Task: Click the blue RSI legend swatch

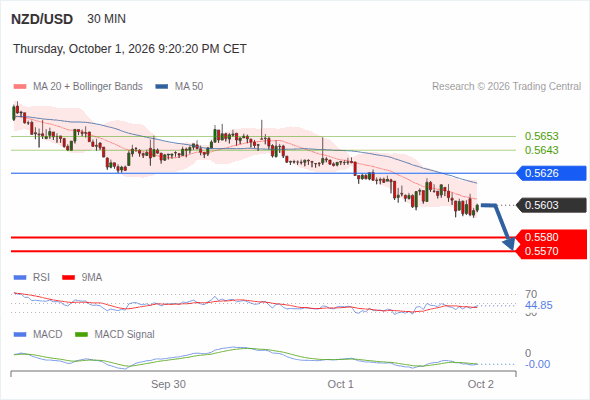Action: pos(20,278)
